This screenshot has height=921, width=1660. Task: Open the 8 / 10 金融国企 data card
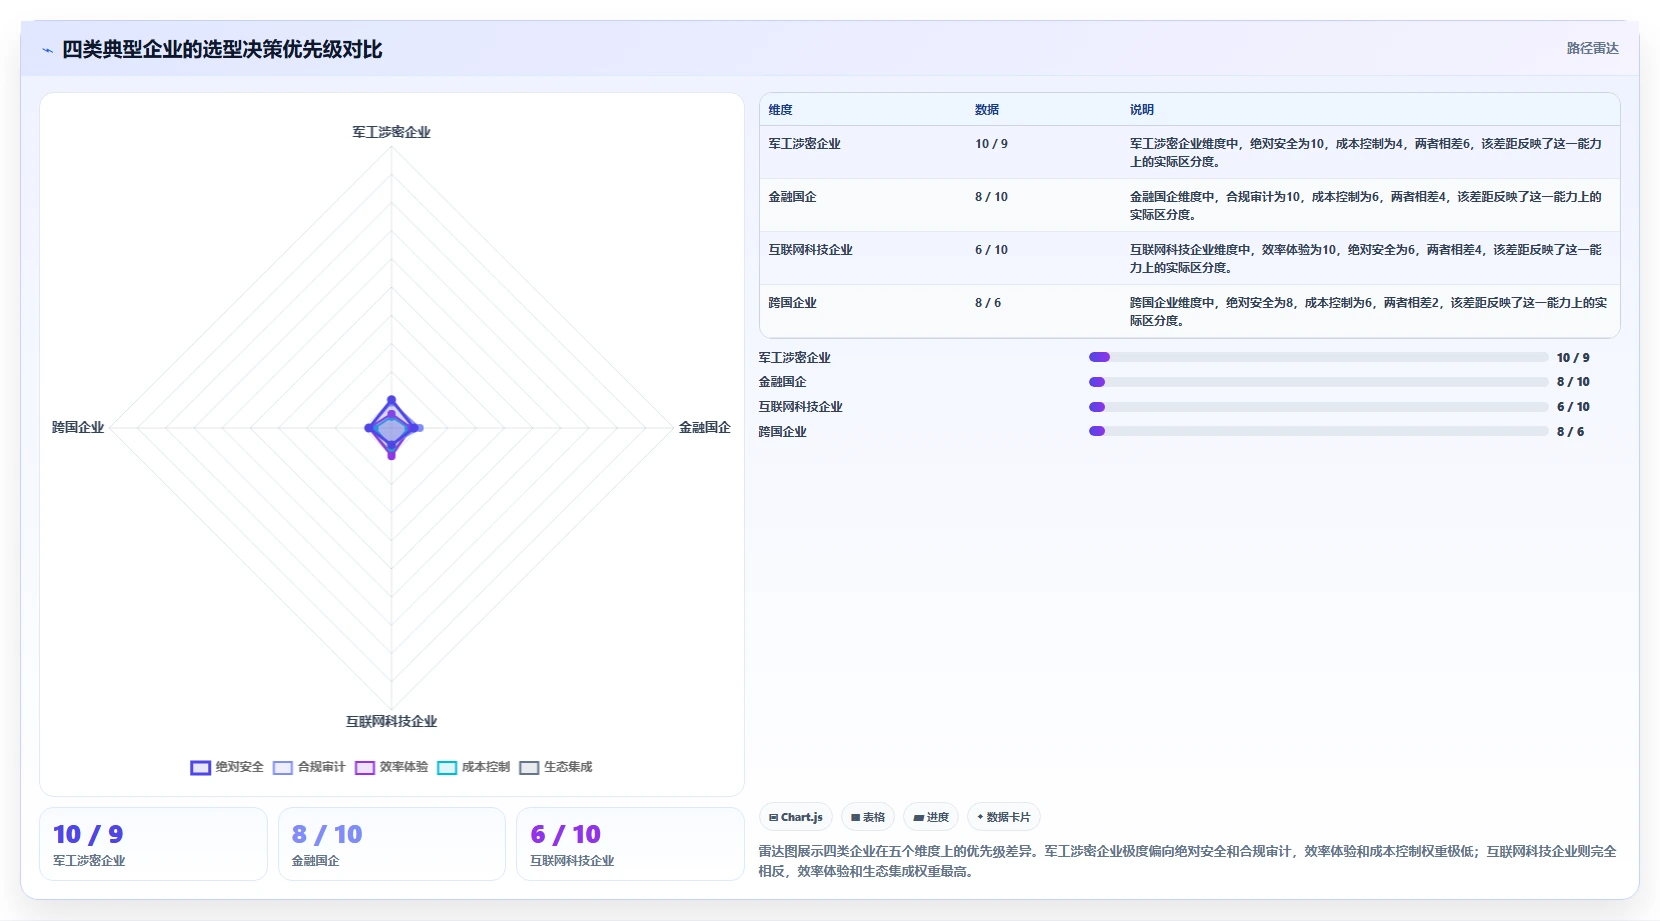(x=392, y=844)
